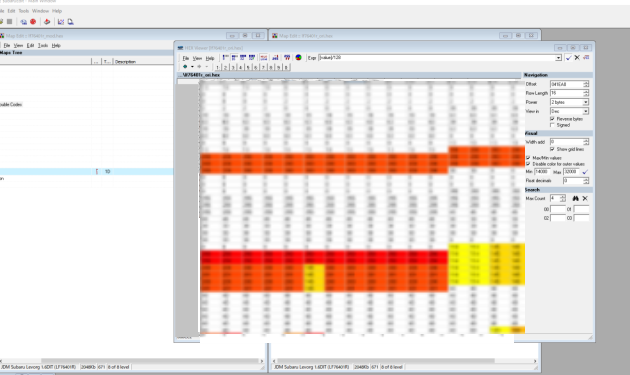
Task: Select bookmark slot 5 in the HEX Viewer toolbar
Action: pos(248,68)
